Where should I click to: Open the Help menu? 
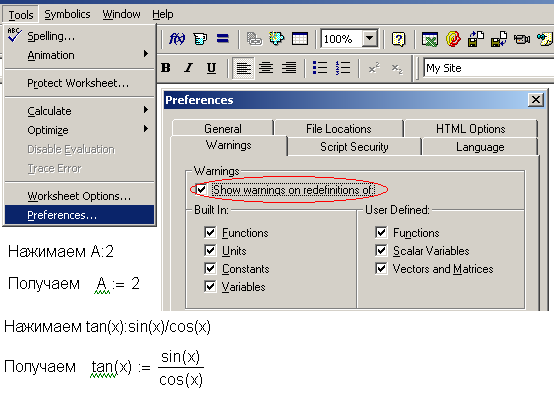pos(163,14)
